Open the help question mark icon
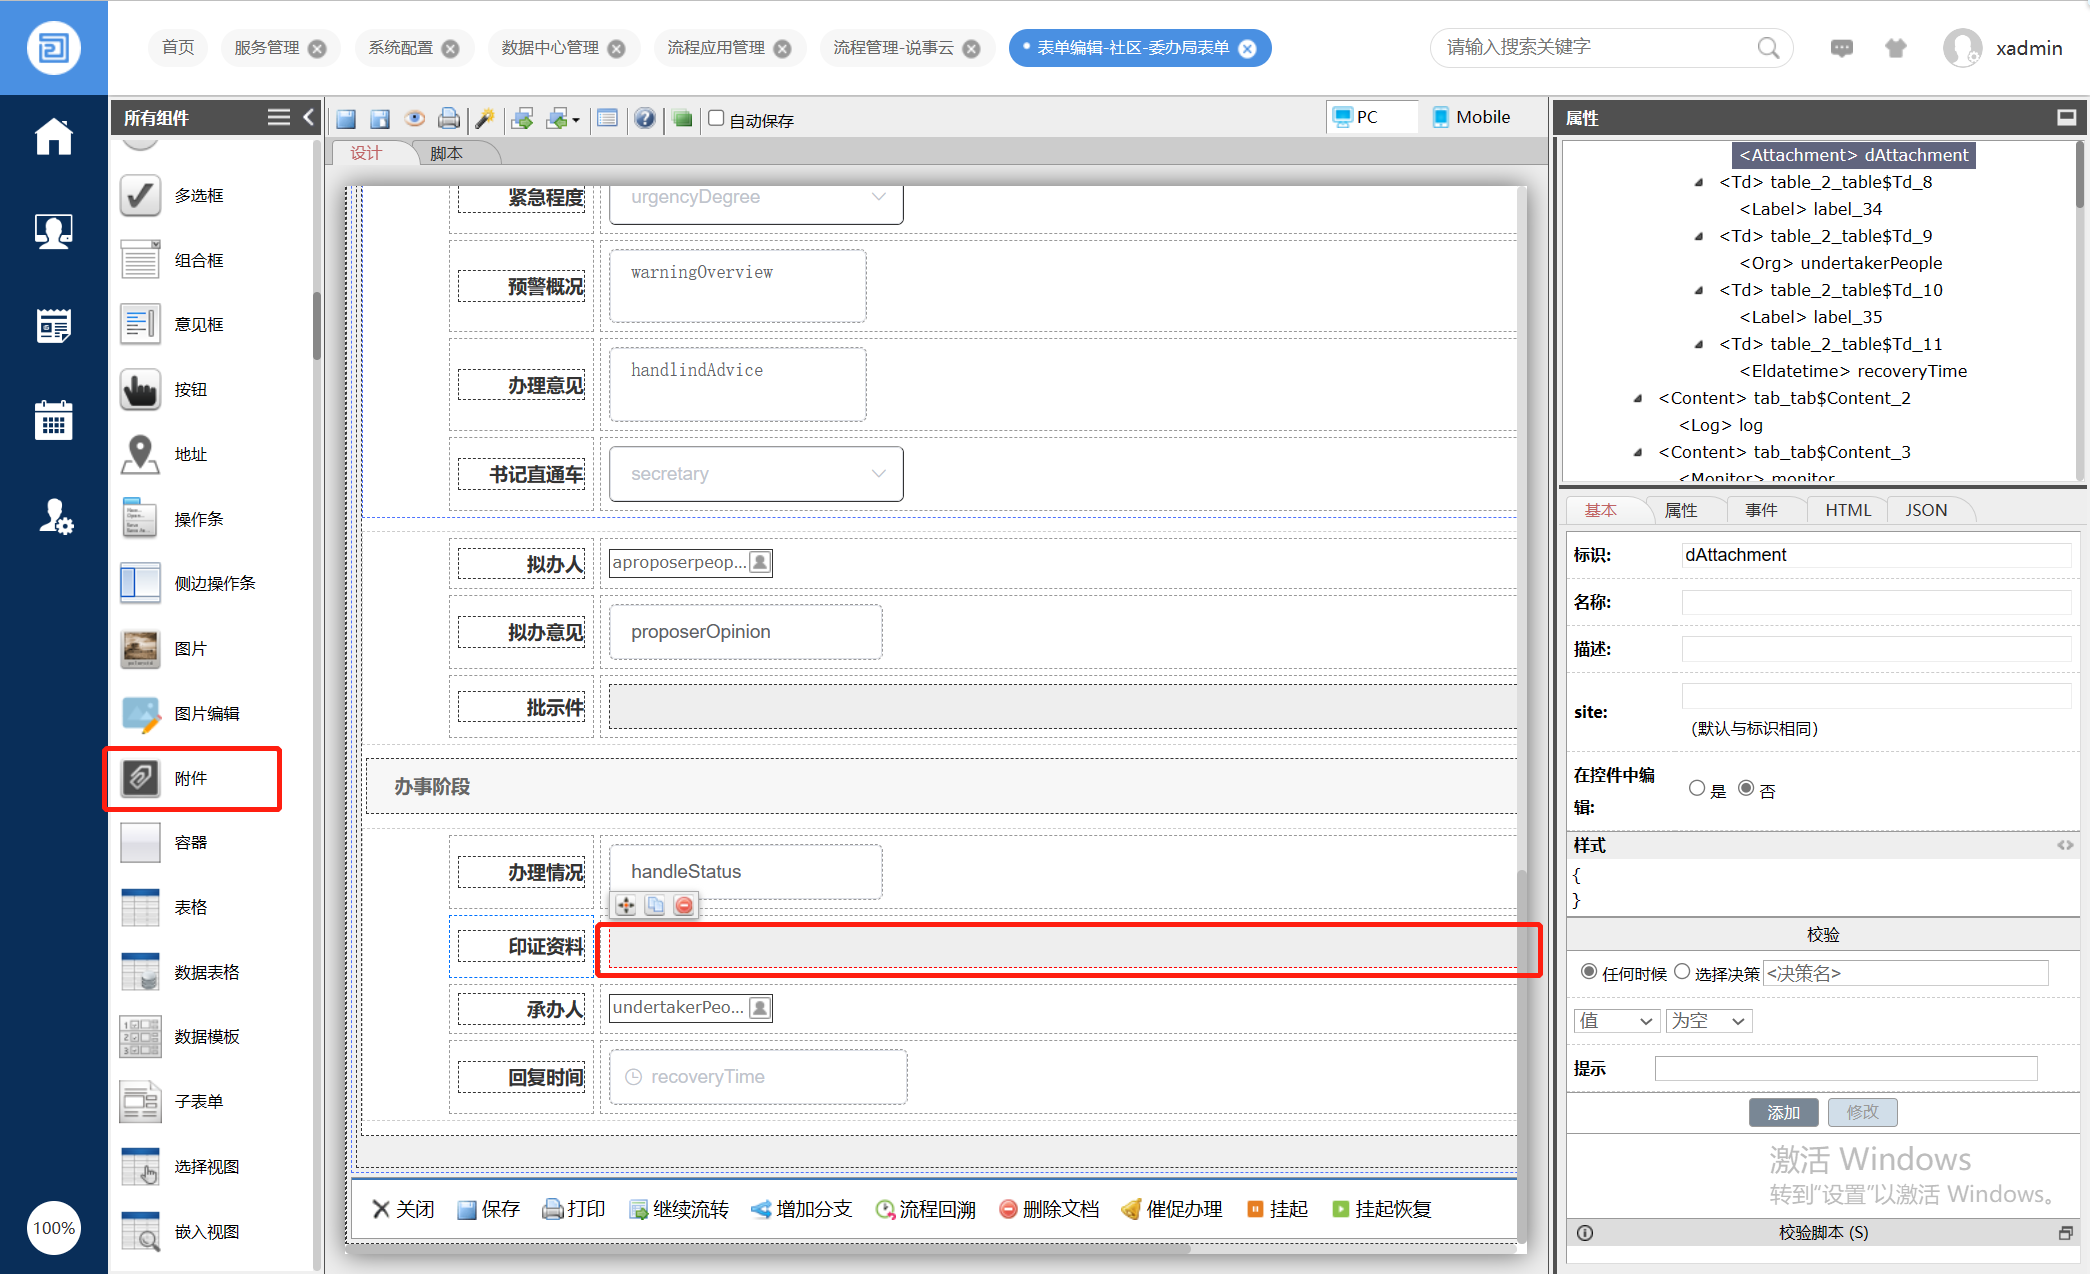The width and height of the screenshot is (2090, 1274). pos(645,119)
